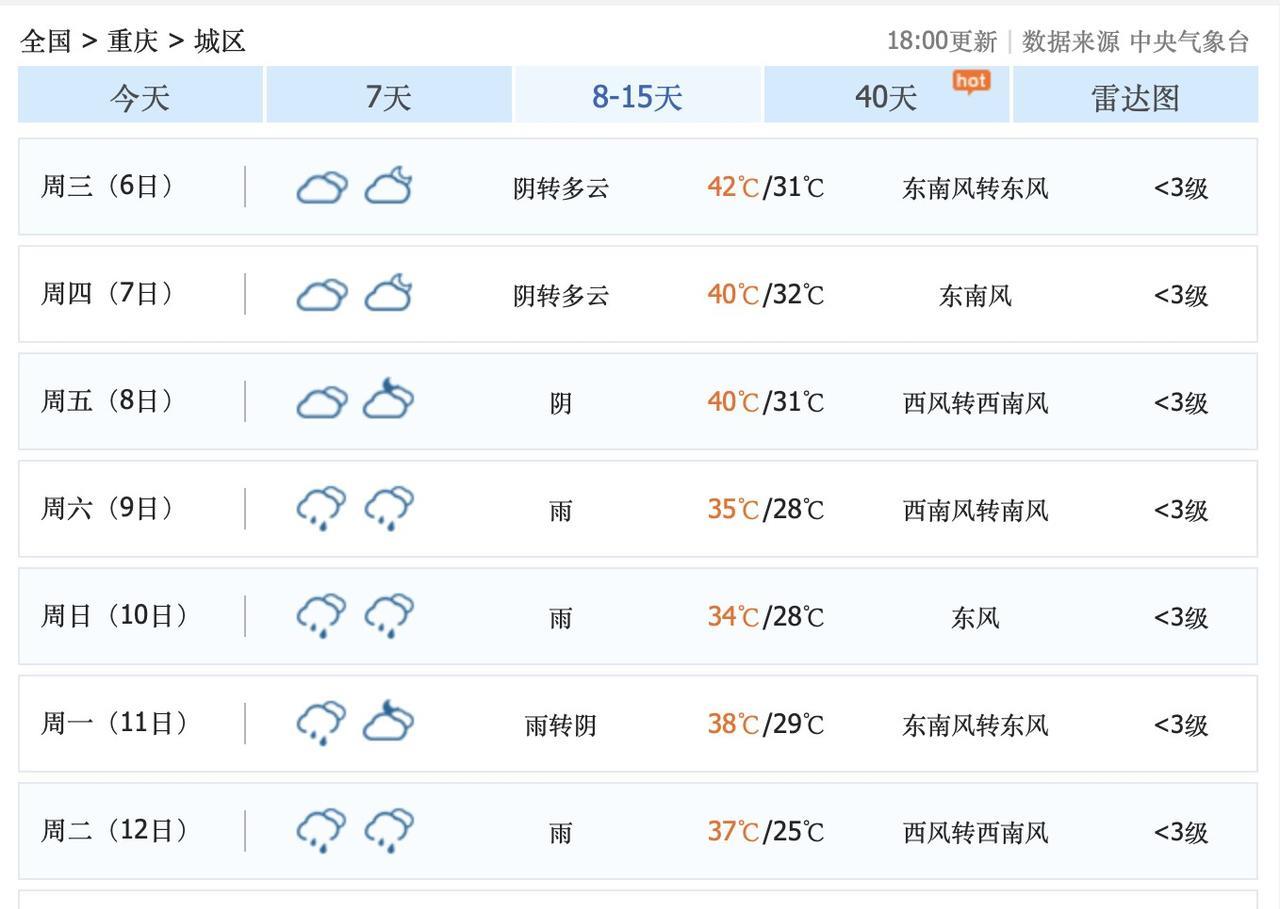This screenshot has width=1280, height=909.
Task: Select the 8-15天 tab
Action: 637,97
